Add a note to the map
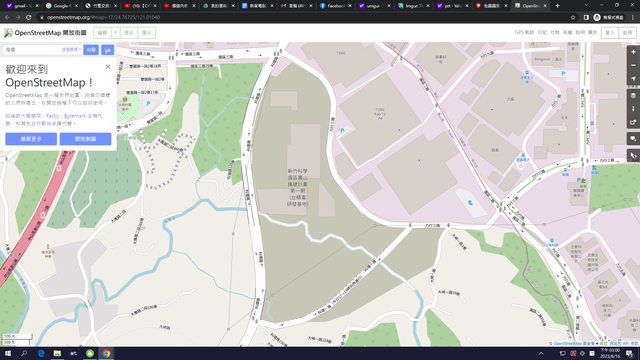 point(633,139)
